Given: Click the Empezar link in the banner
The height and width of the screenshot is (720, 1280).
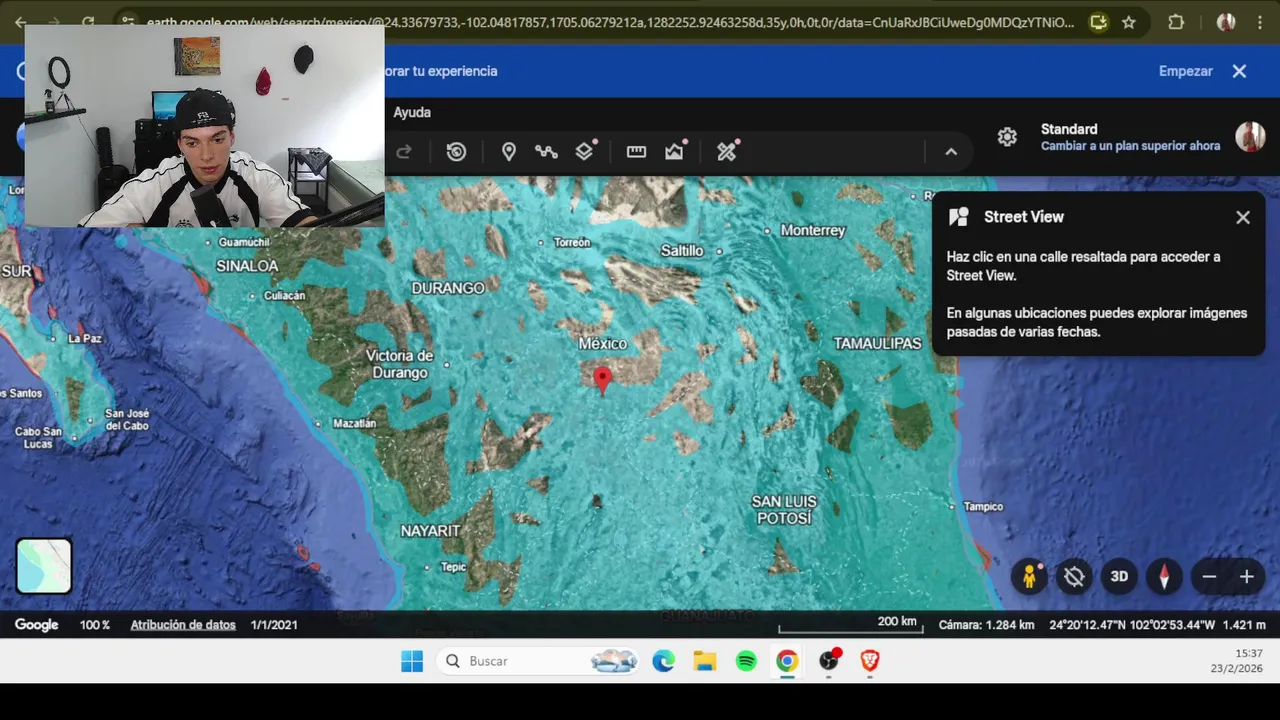Looking at the screenshot, I should pos(1186,71).
